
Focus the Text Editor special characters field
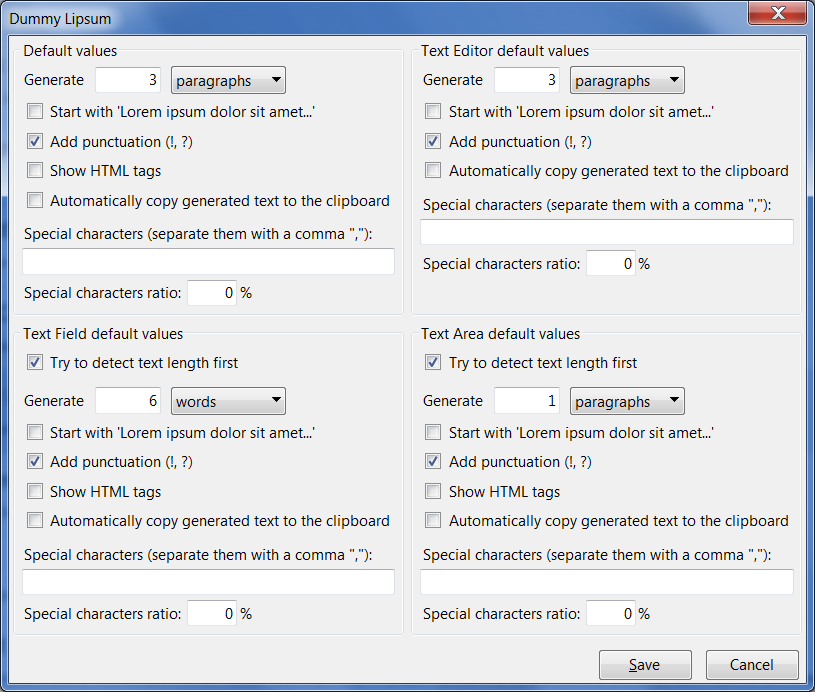point(606,233)
